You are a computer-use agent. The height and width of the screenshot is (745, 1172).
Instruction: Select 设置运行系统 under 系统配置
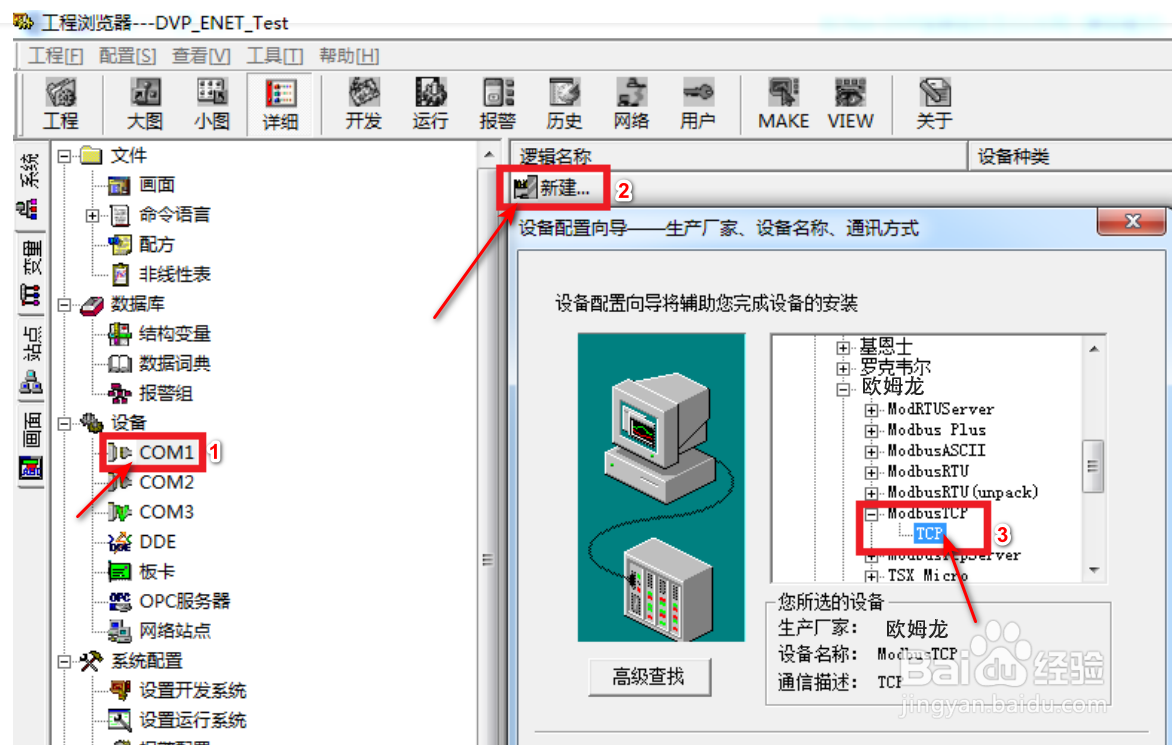click(193, 720)
